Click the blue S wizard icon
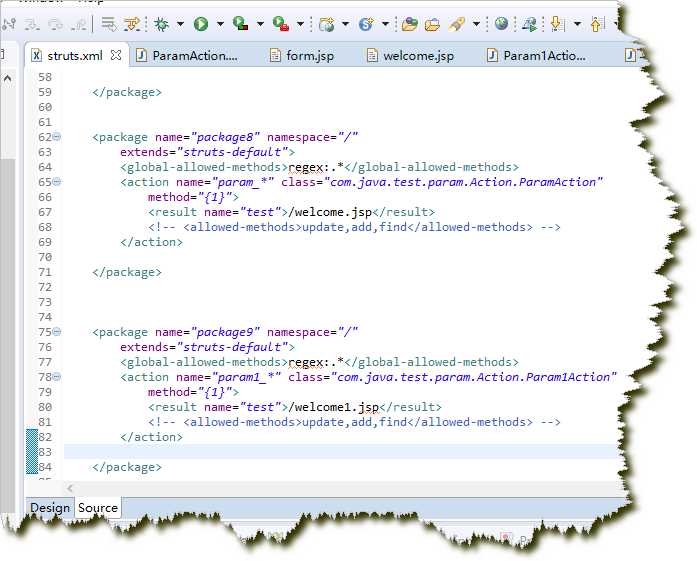 366,24
